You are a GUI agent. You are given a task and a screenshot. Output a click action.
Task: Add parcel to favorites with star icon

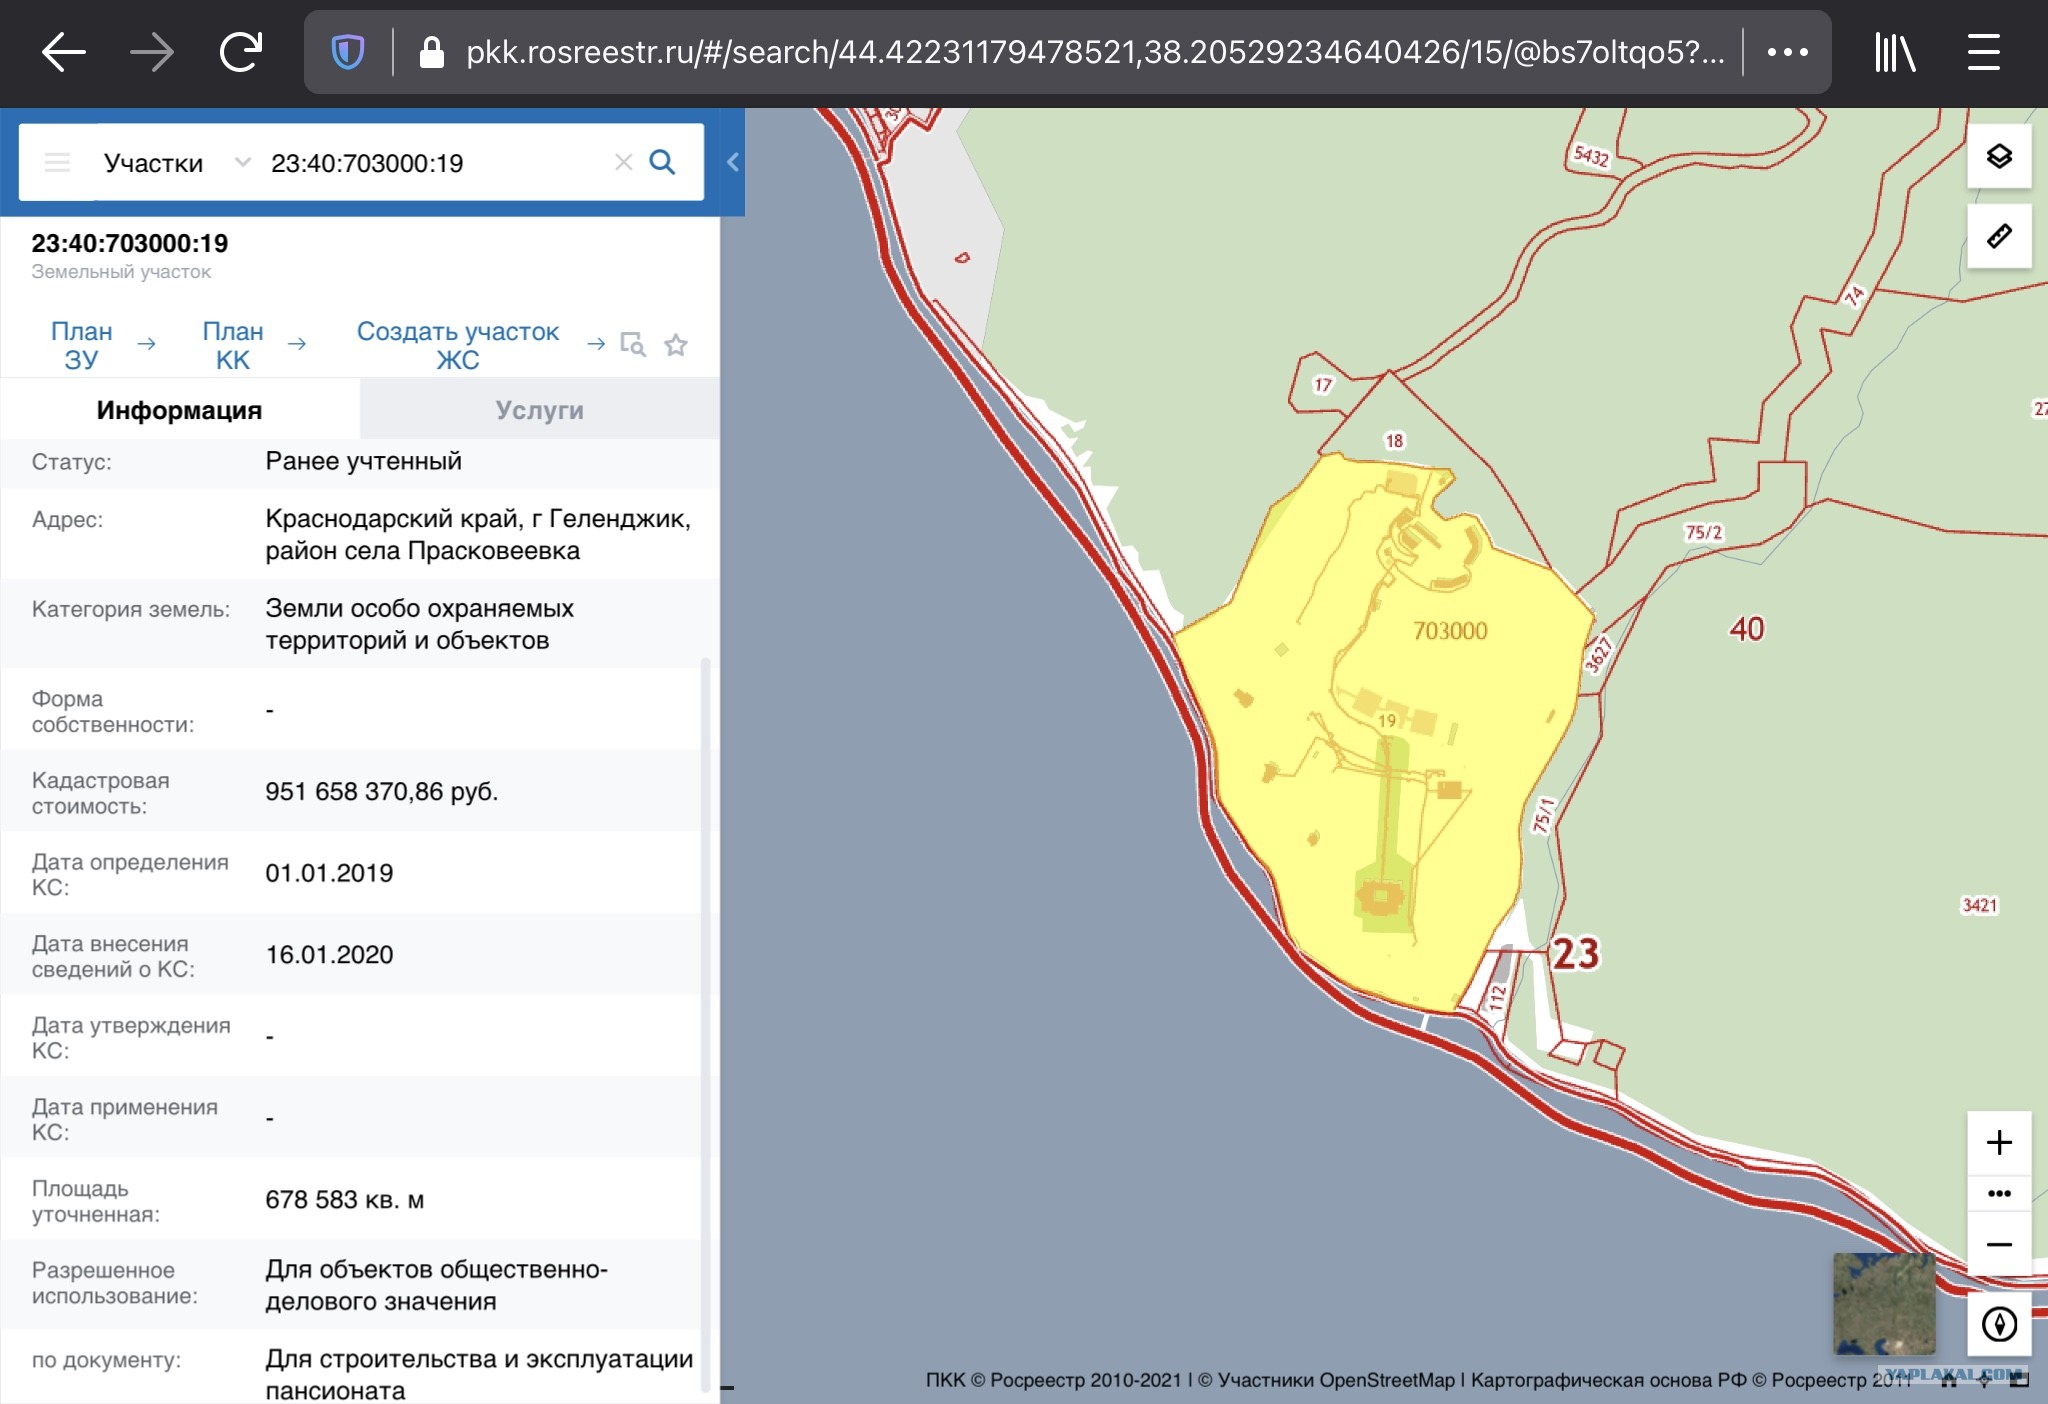676,344
